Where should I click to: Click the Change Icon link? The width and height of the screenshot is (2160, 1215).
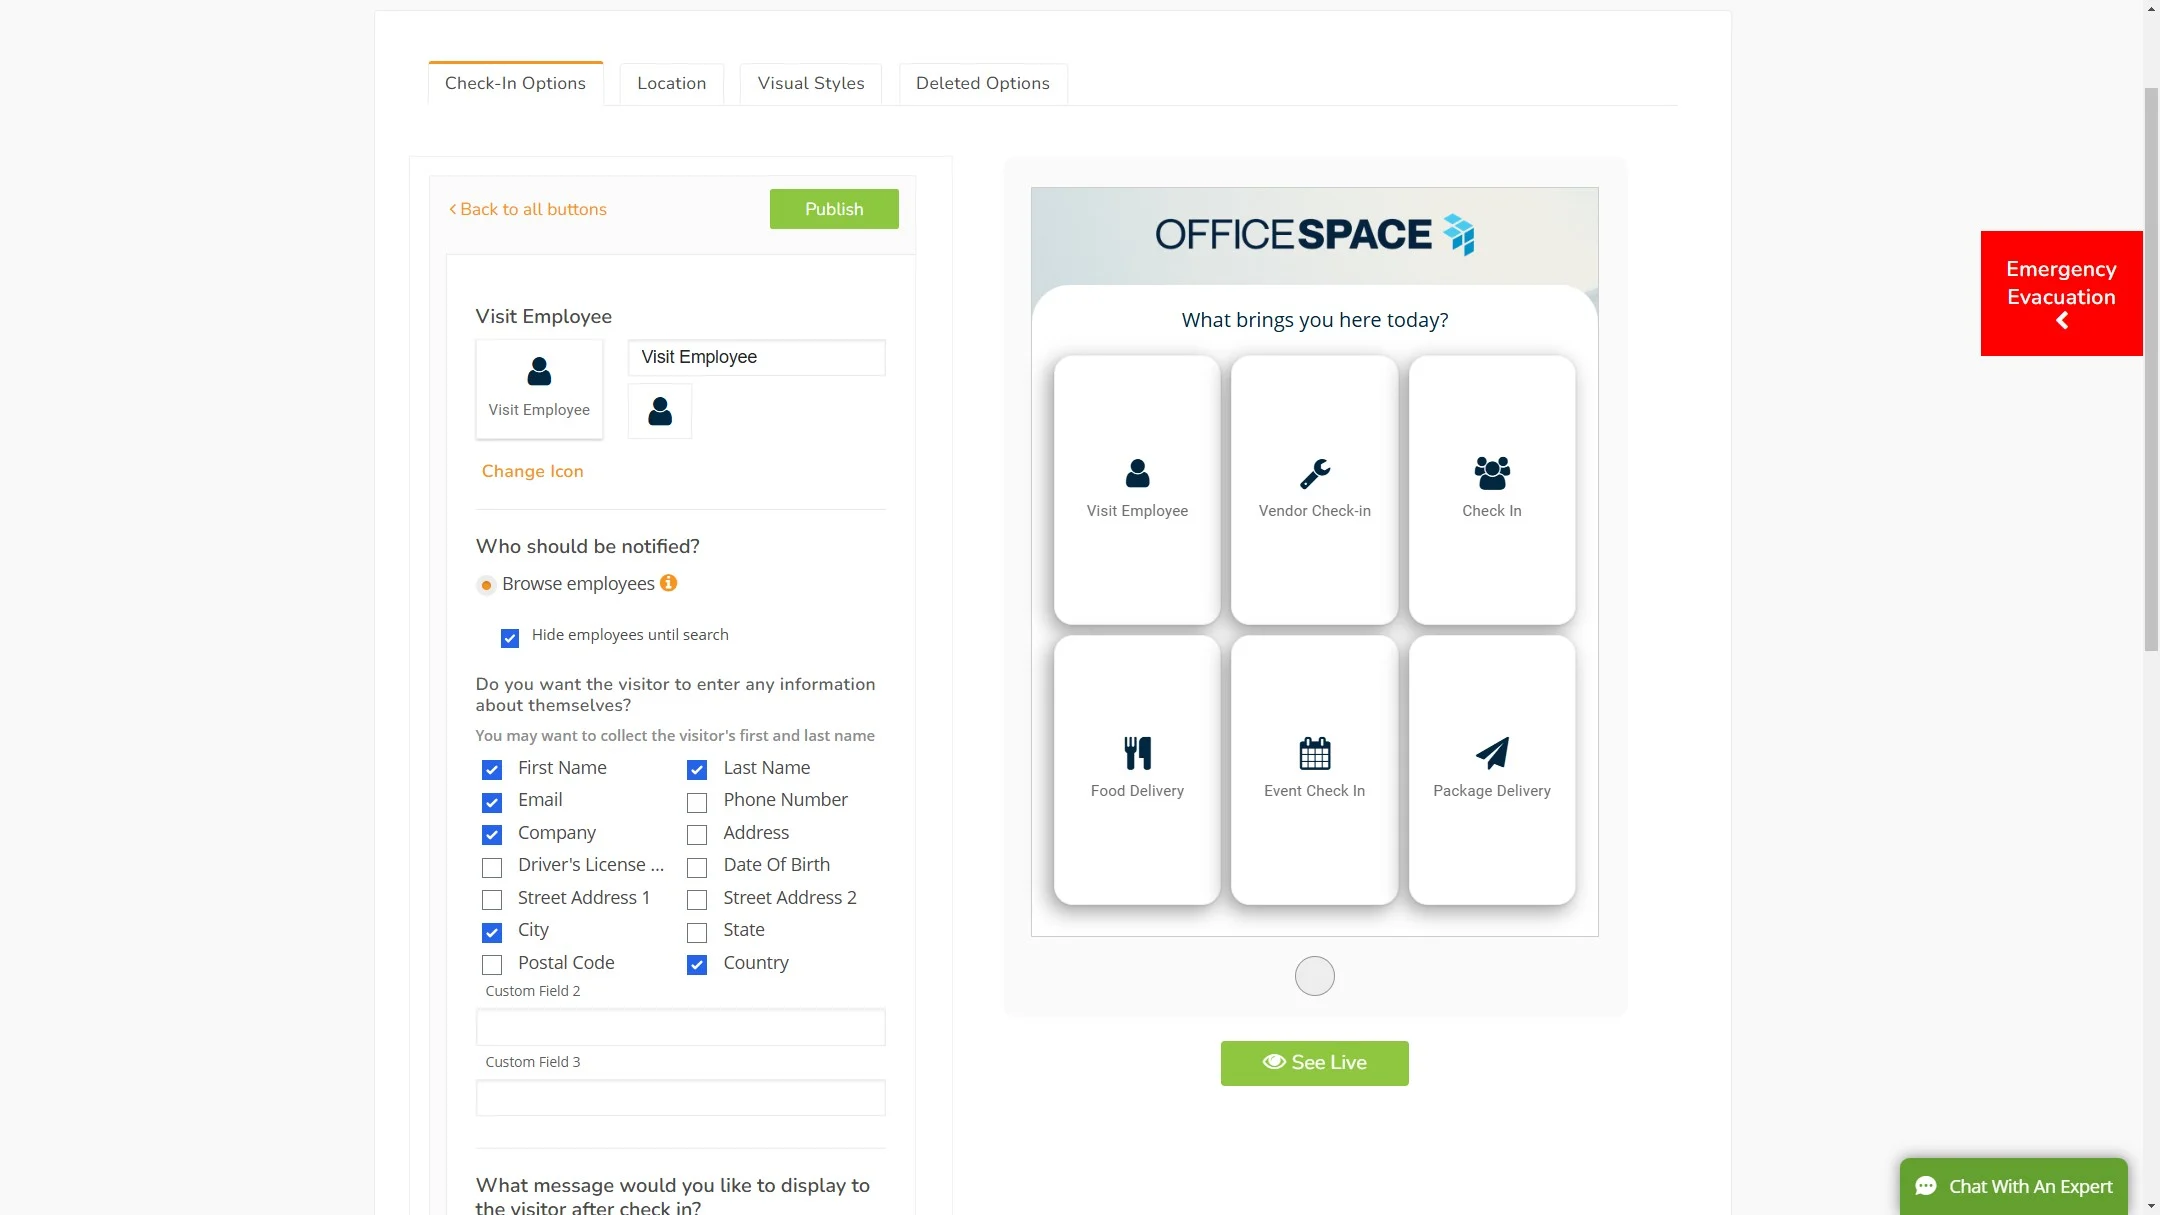point(532,471)
